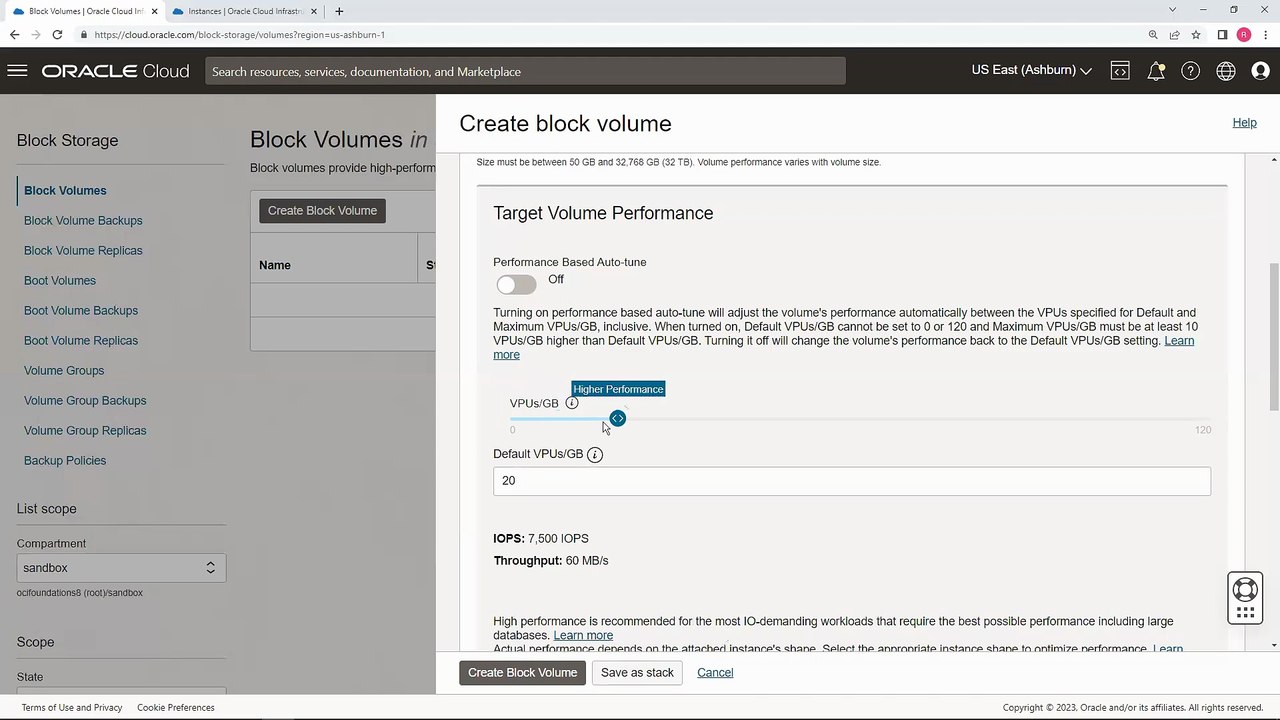Reload the page with browser refresh icon
This screenshot has width=1280, height=720.
(x=57, y=34)
